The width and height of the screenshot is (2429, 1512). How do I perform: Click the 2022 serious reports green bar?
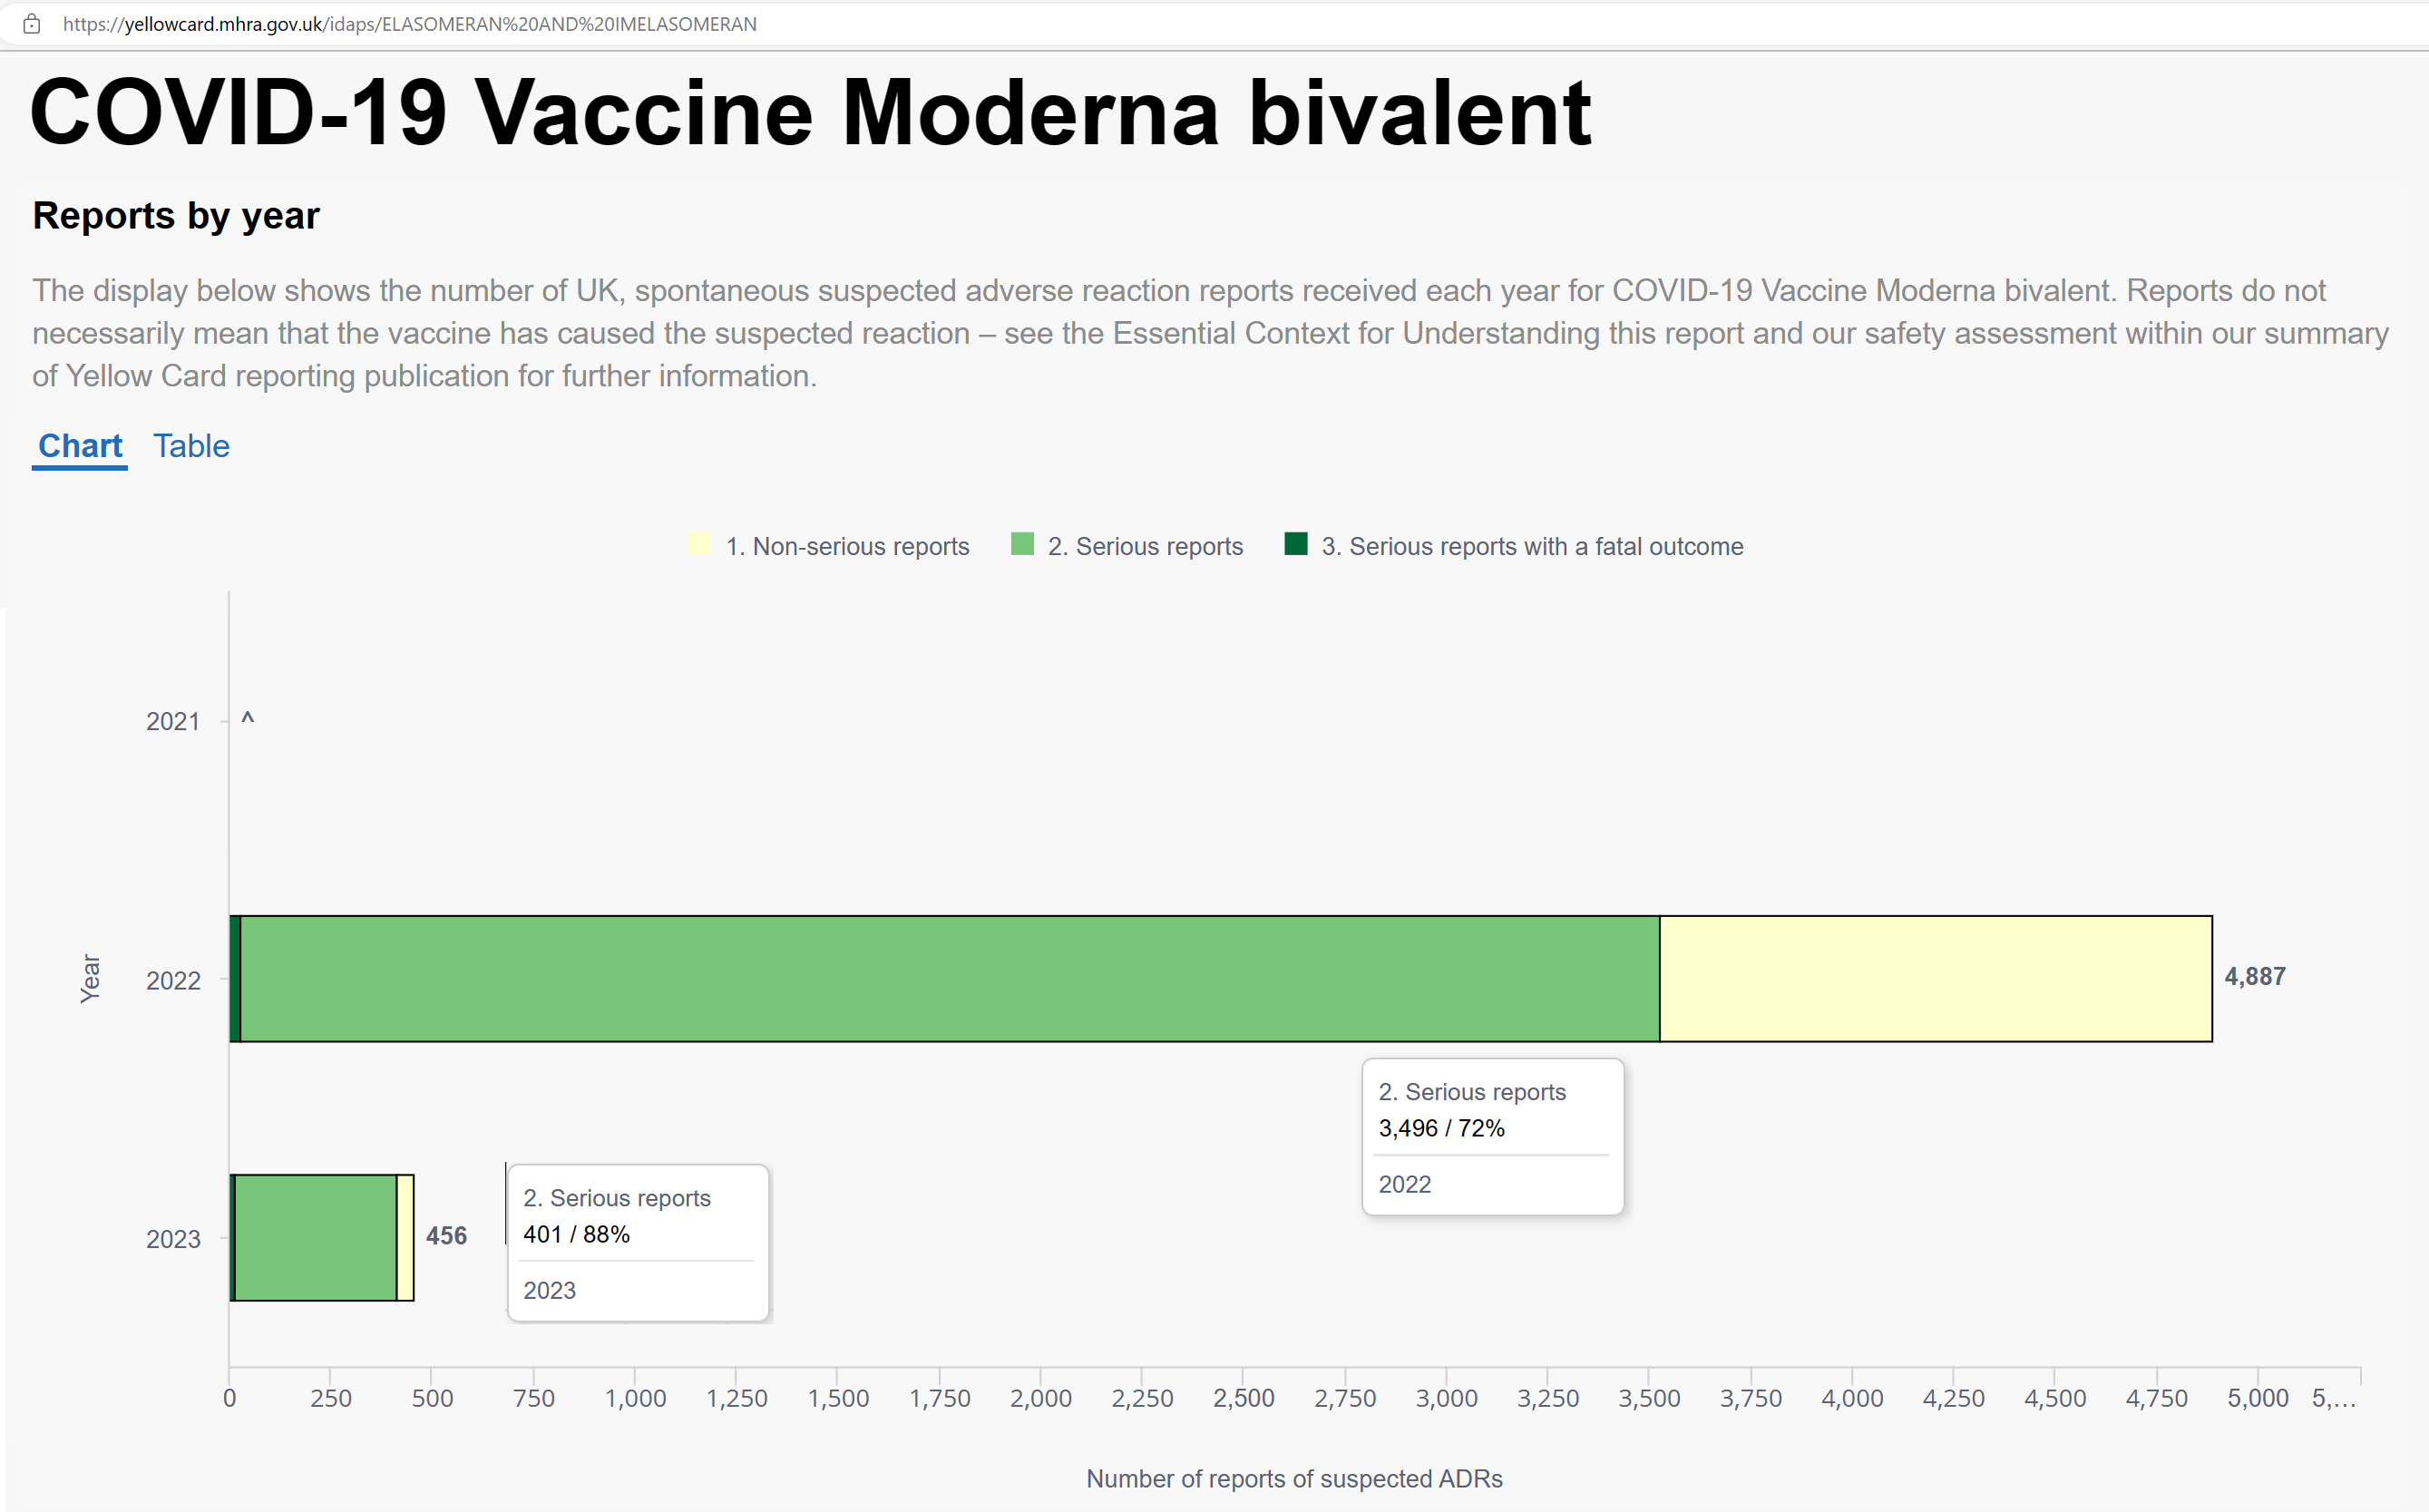(950, 979)
